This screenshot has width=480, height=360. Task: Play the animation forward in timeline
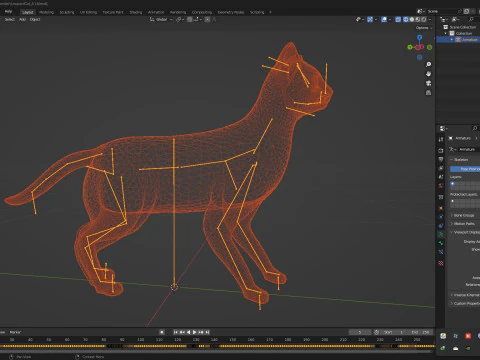tap(195, 332)
